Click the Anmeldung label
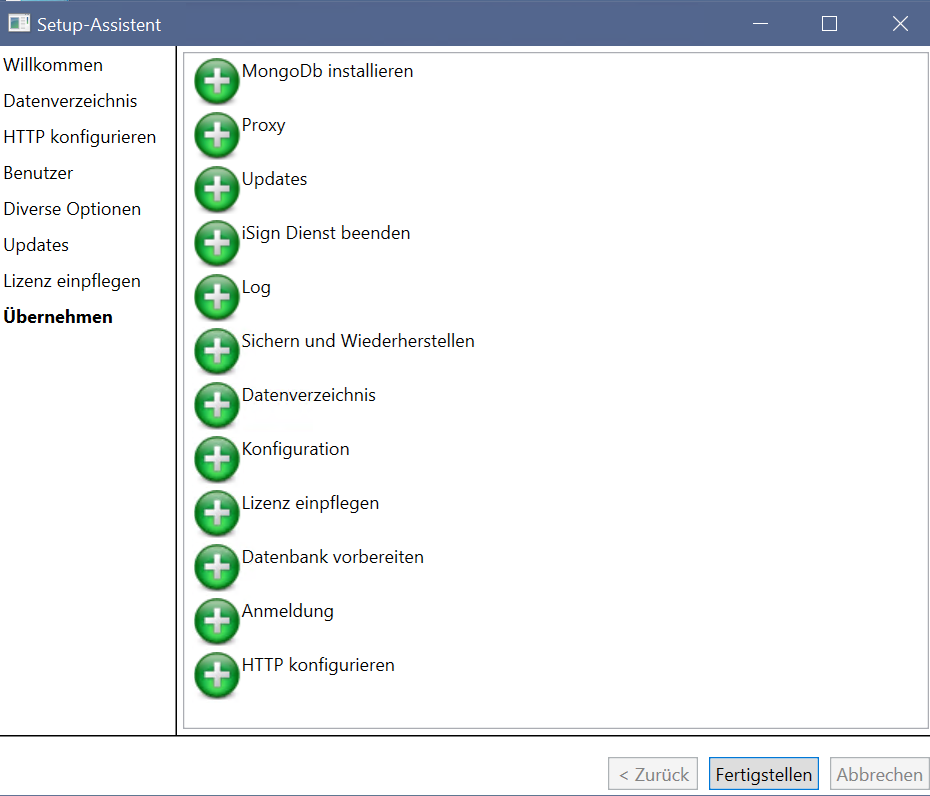 [287, 612]
